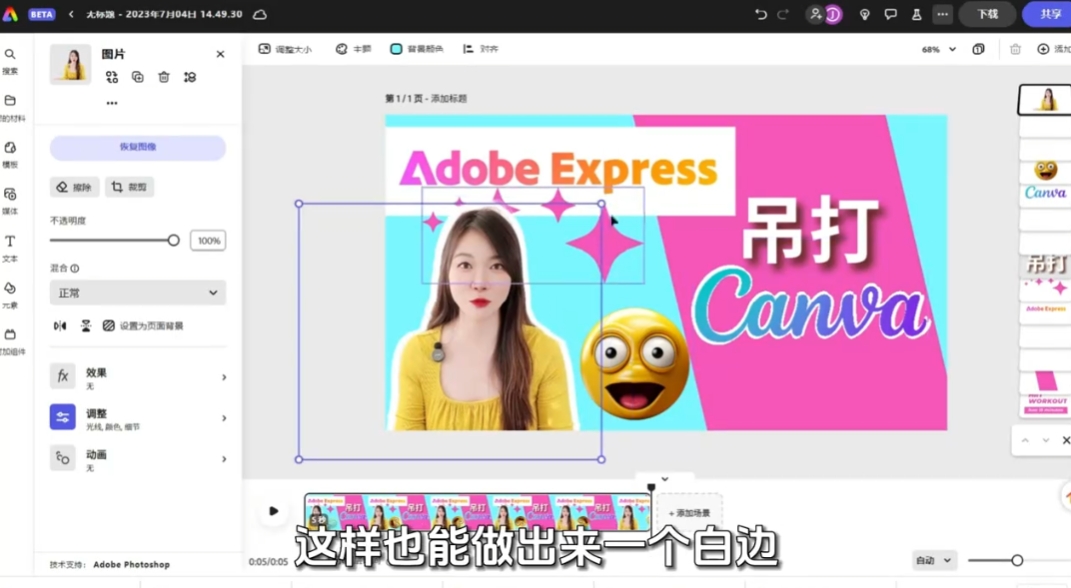Click the group/layer order icon in panel

click(x=190, y=77)
